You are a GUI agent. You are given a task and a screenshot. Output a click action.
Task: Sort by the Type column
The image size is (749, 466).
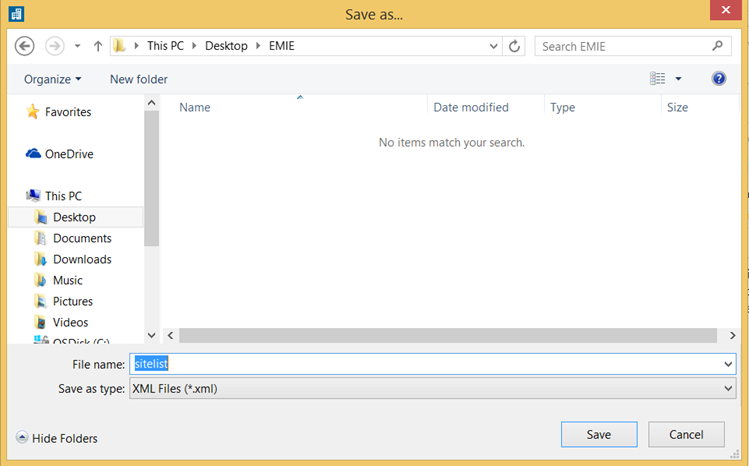(x=562, y=107)
